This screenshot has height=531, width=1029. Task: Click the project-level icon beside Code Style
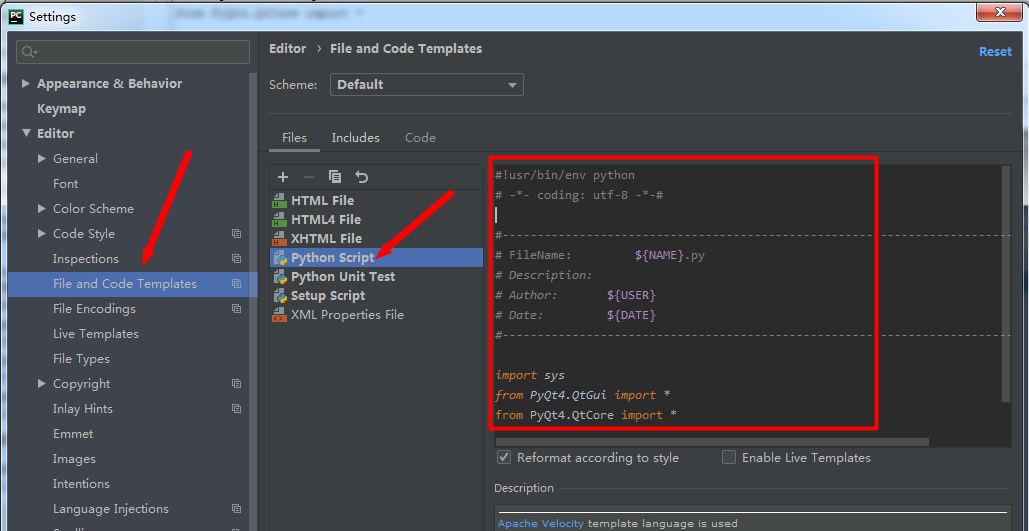[237, 234]
